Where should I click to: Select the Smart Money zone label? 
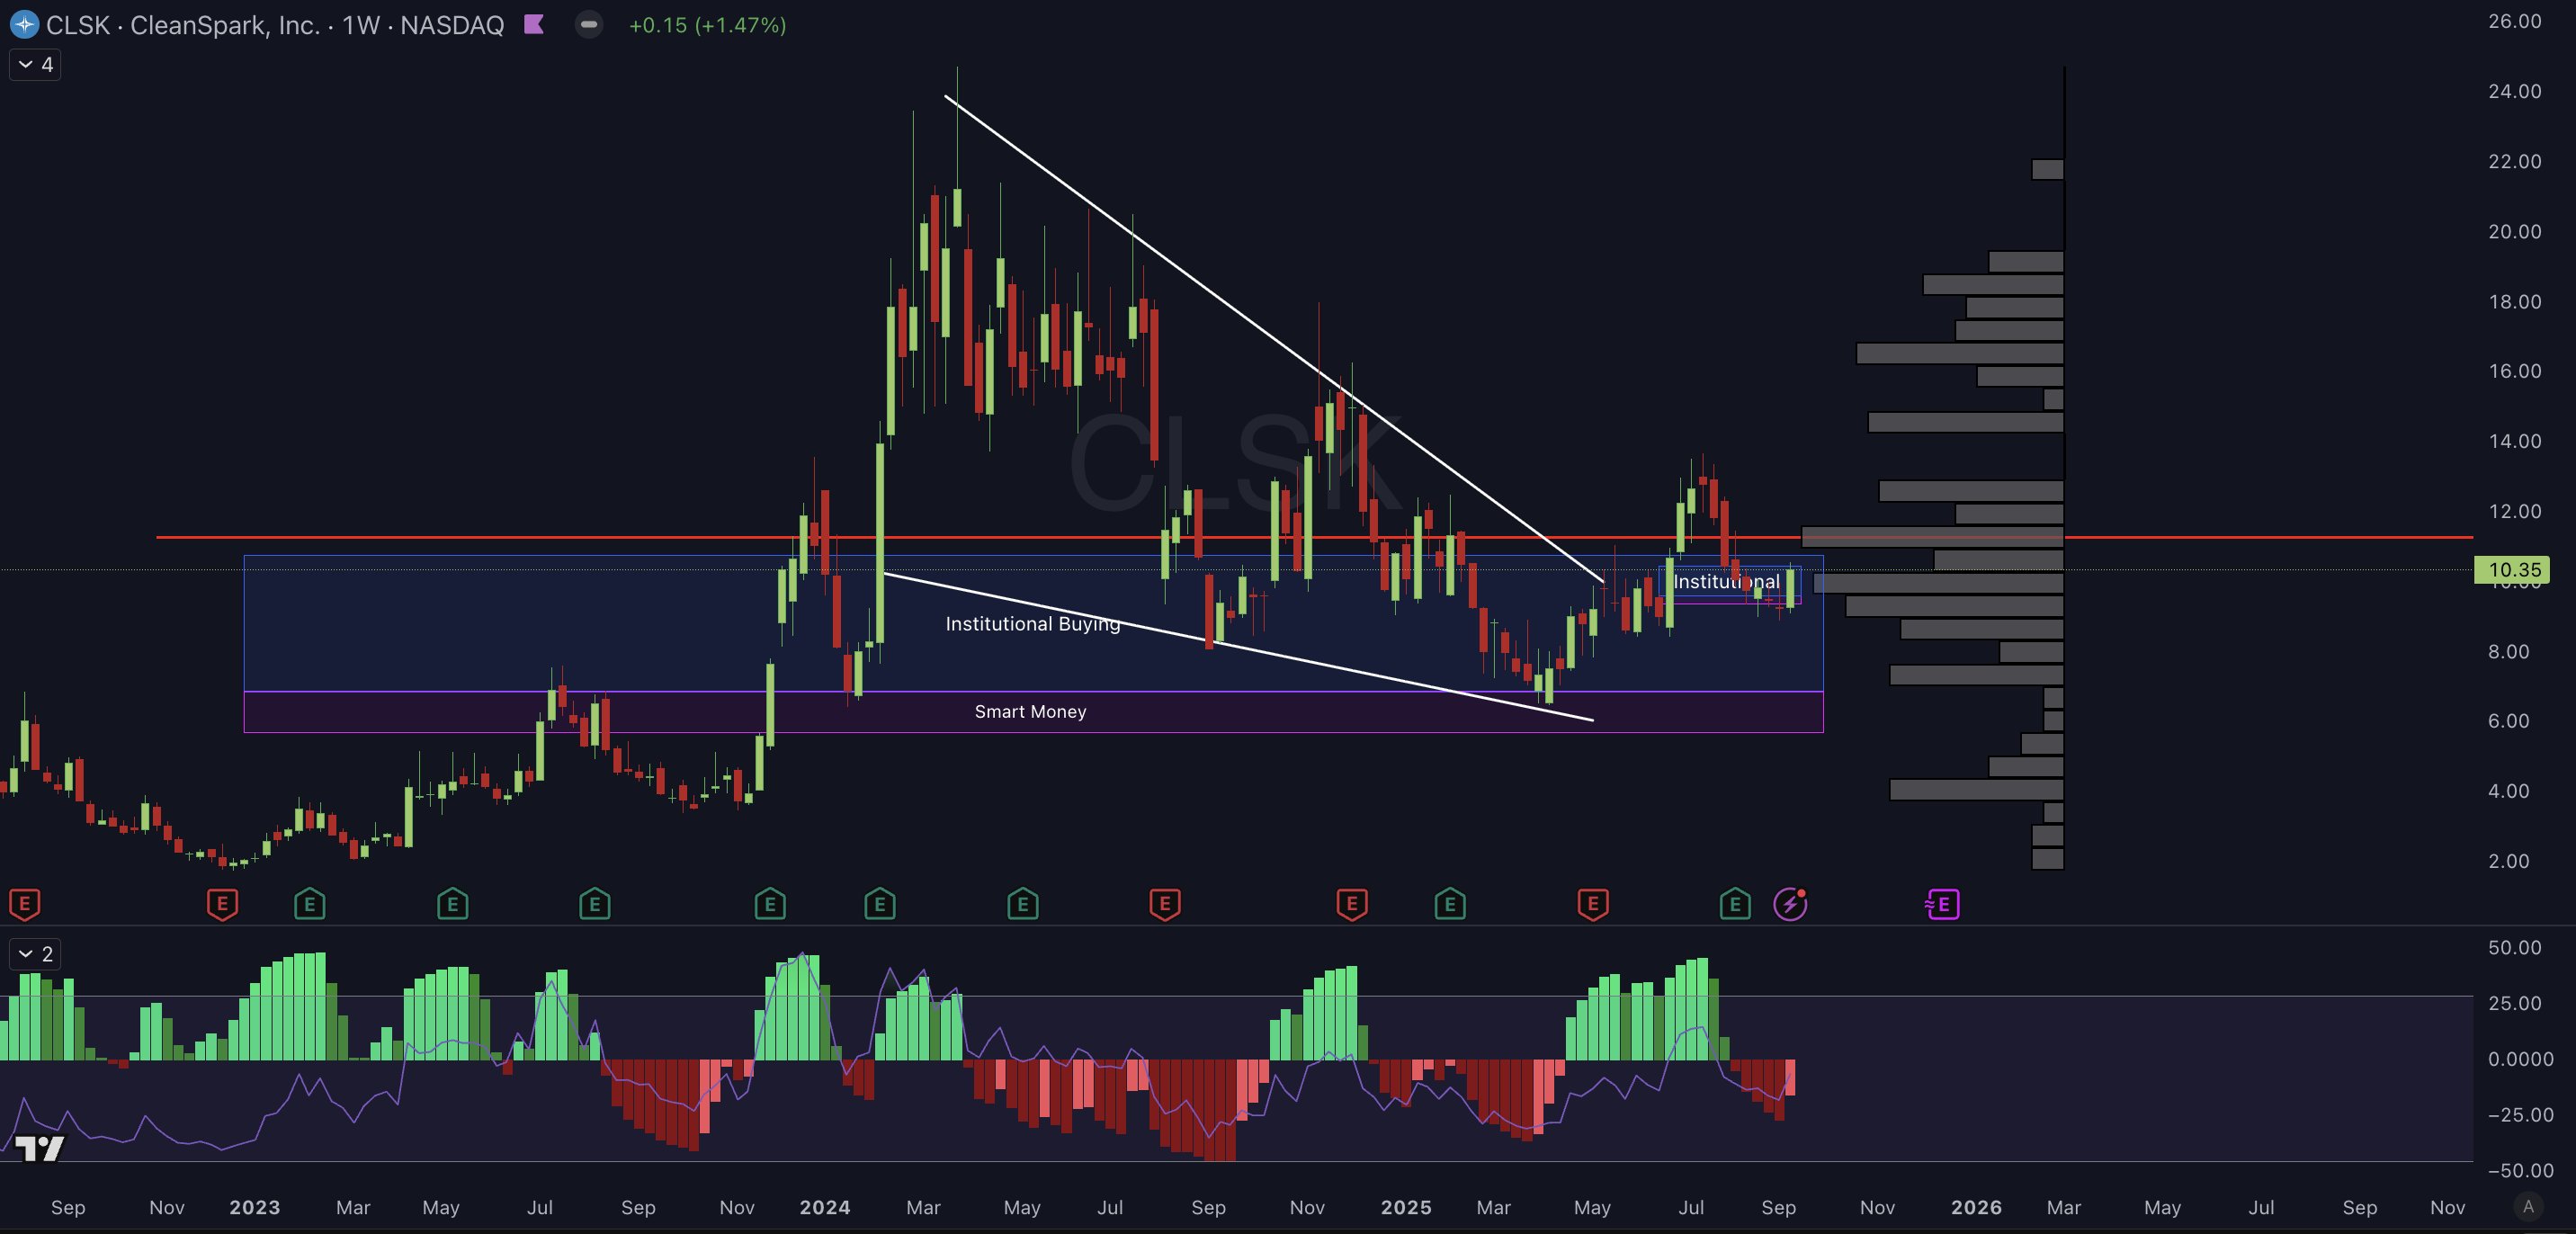click(x=1030, y=711)
